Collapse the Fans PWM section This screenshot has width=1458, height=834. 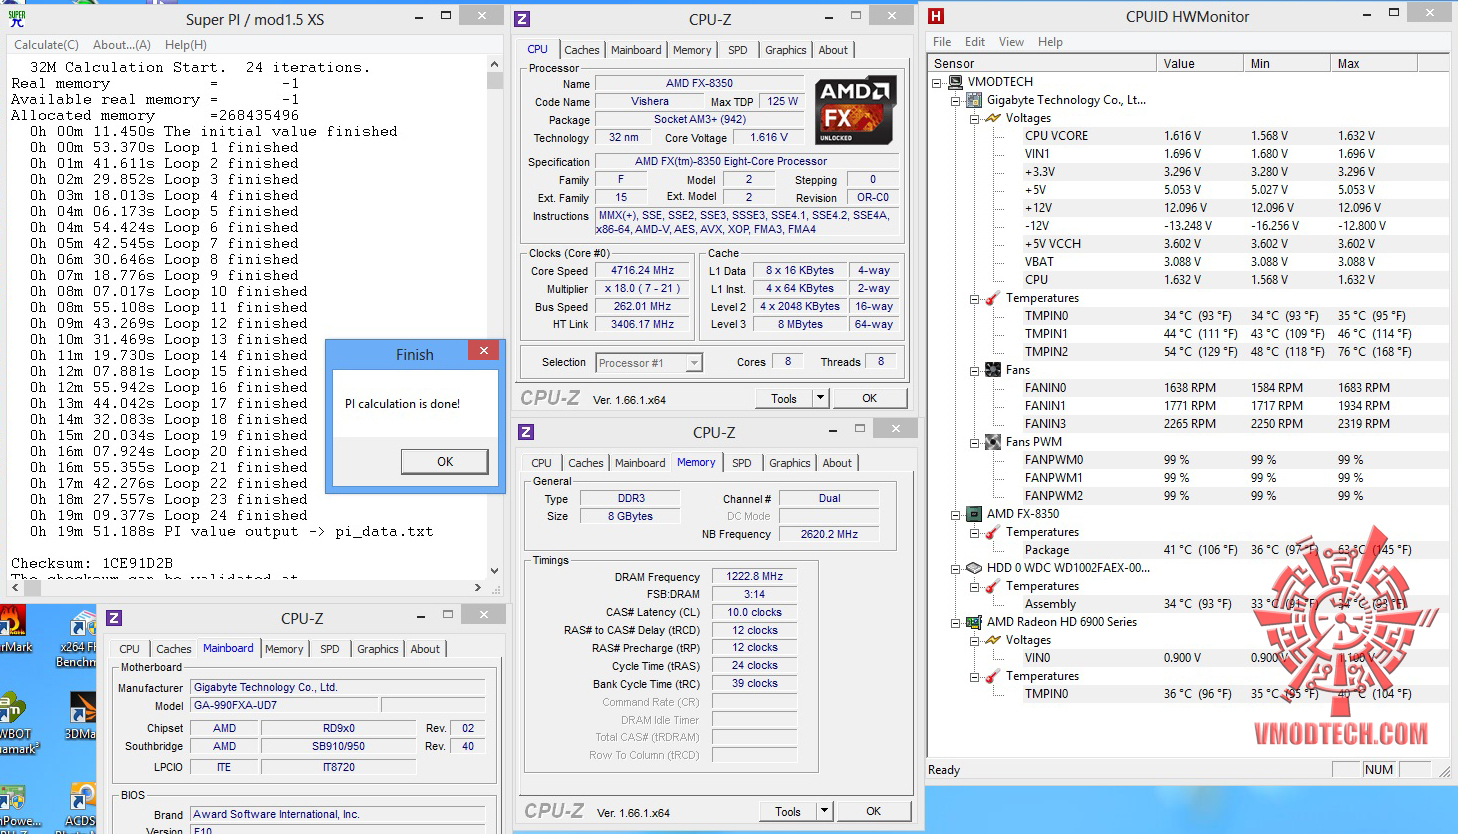point(975,442)
